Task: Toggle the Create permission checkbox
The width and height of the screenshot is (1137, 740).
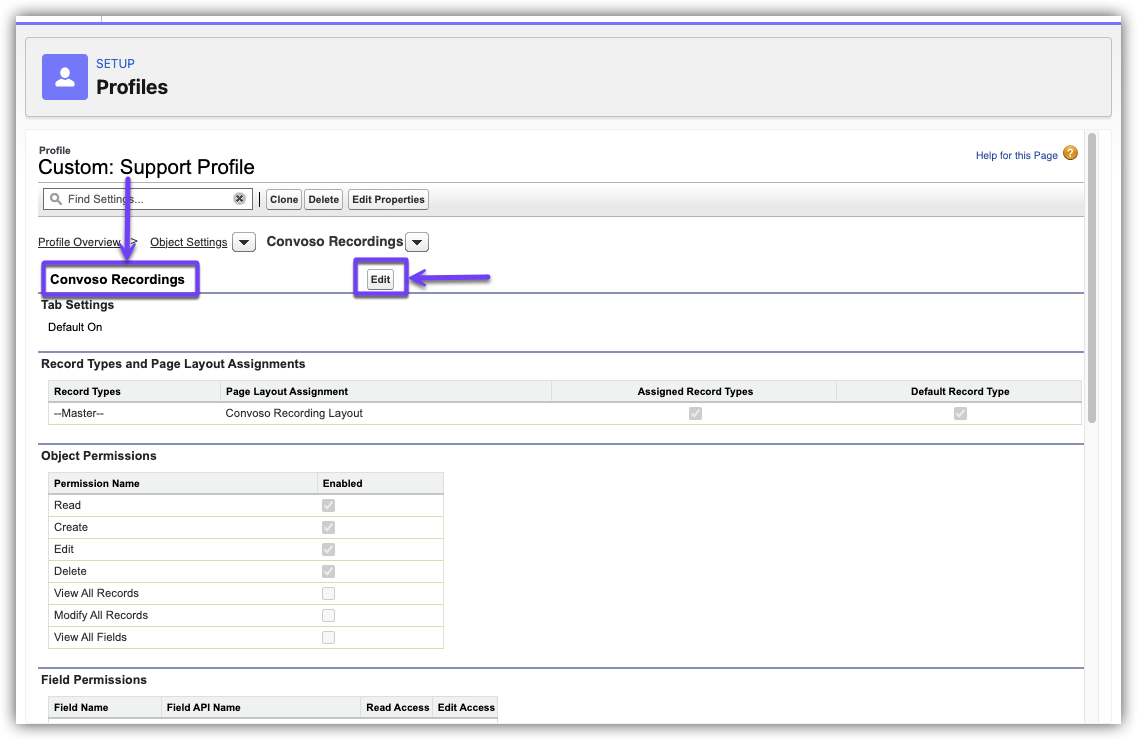Action: tap(328, 528)
